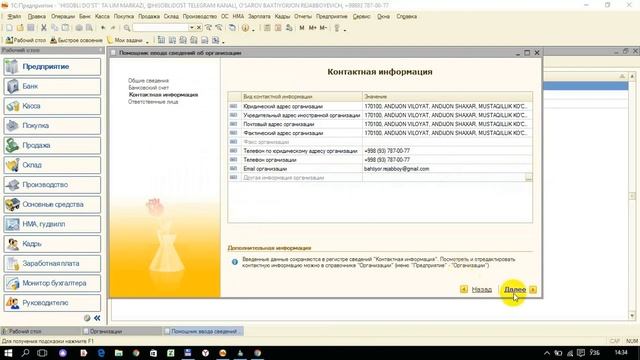Open the Продажа sidebar section

[x=52, y=145]
